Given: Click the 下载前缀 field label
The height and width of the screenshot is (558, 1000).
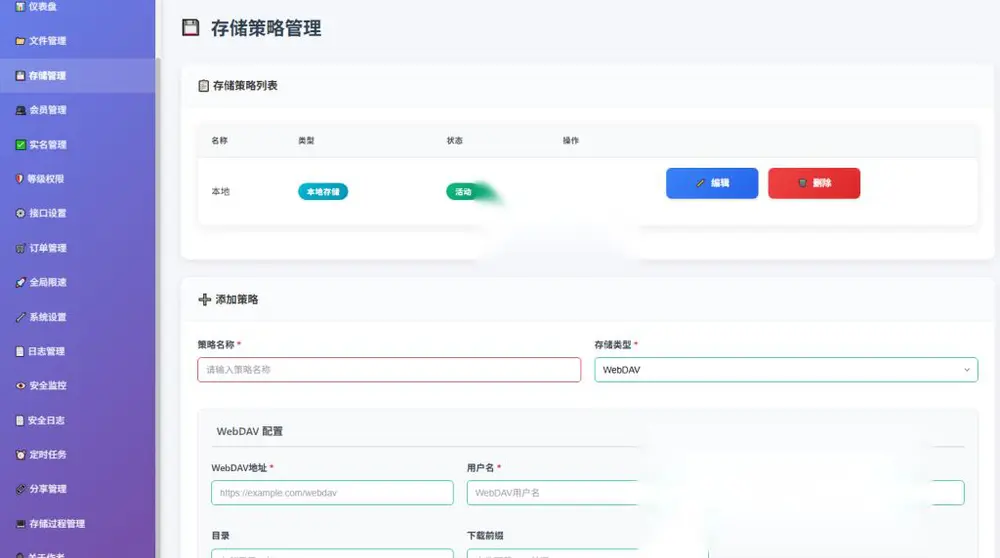Looking at the screenshot, I should (x=485, y=536).
